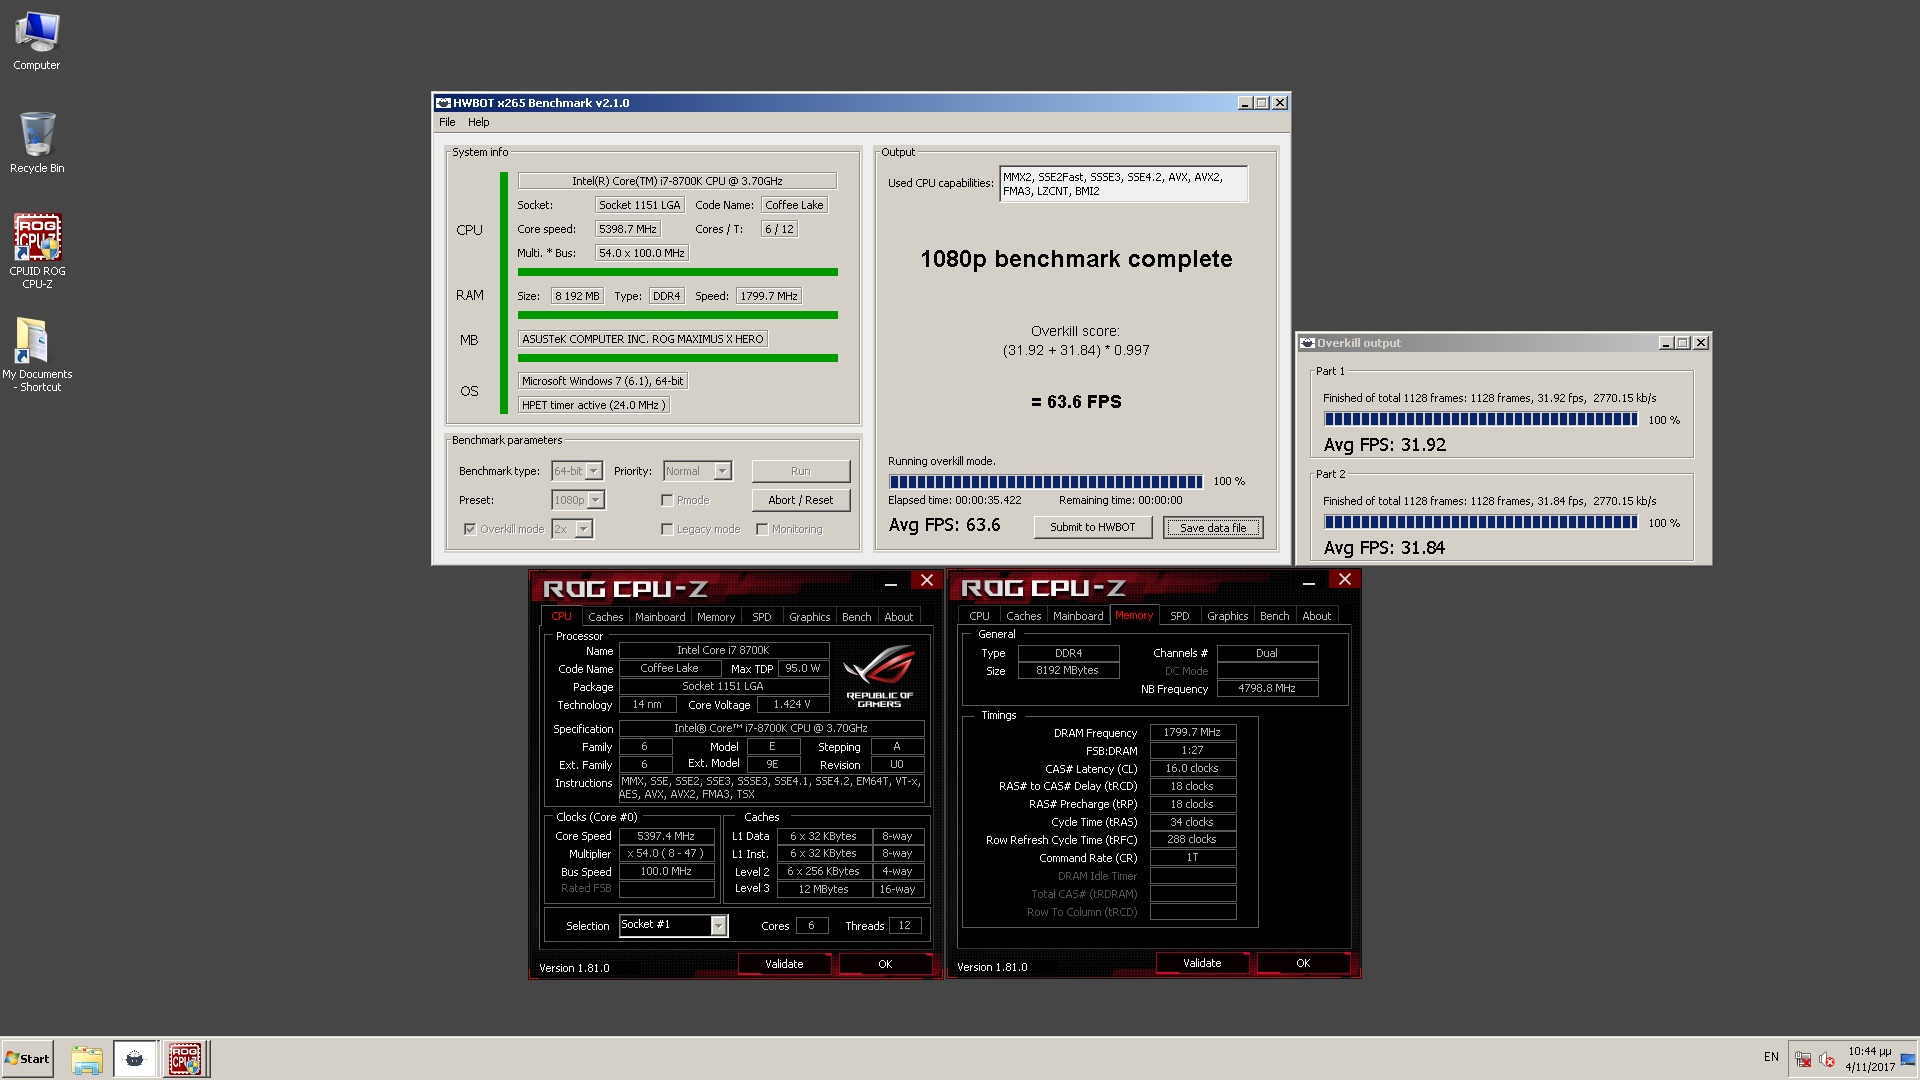Close the left ROG CPU-Z CPU window

coord(927,581)
